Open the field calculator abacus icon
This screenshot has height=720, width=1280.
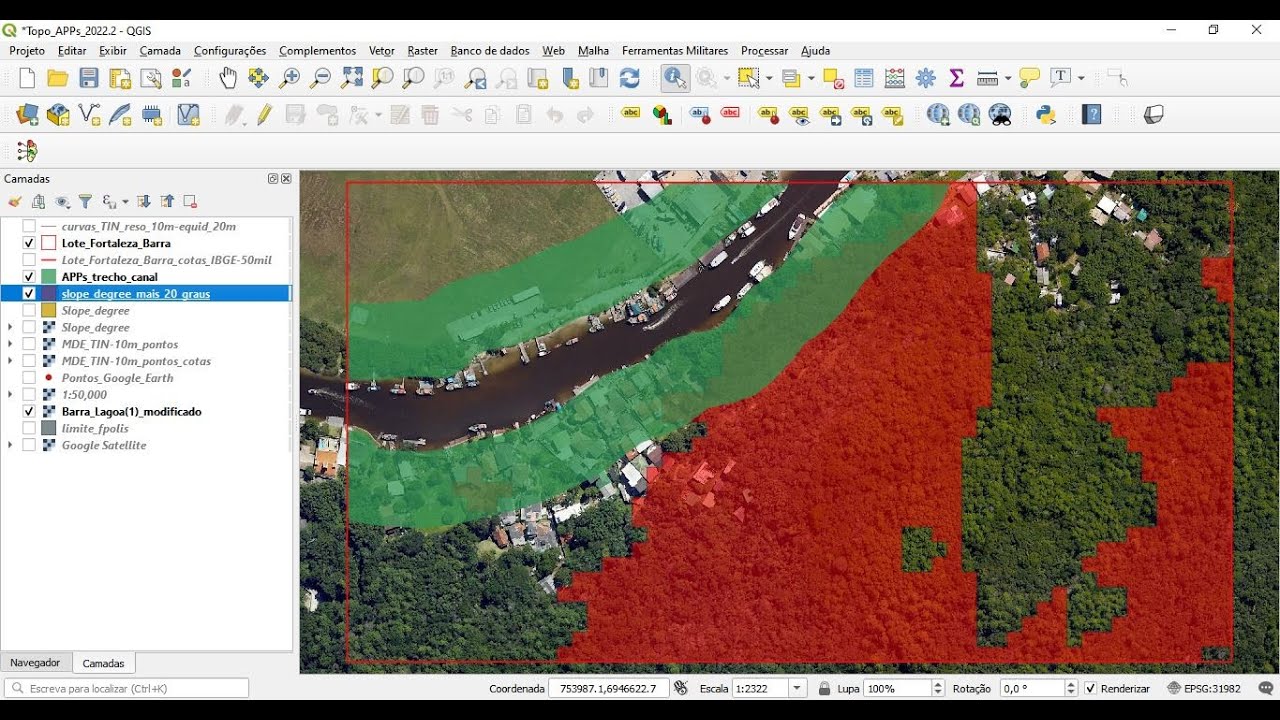(x=895, y=78)
